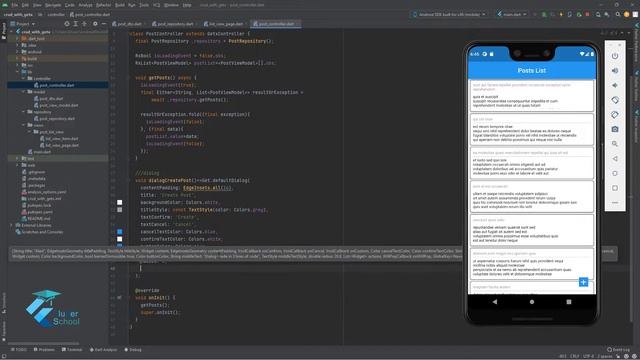640x360 pixels.
Task: Tap the blue plus button in the phone app
Action: point(583,282)
